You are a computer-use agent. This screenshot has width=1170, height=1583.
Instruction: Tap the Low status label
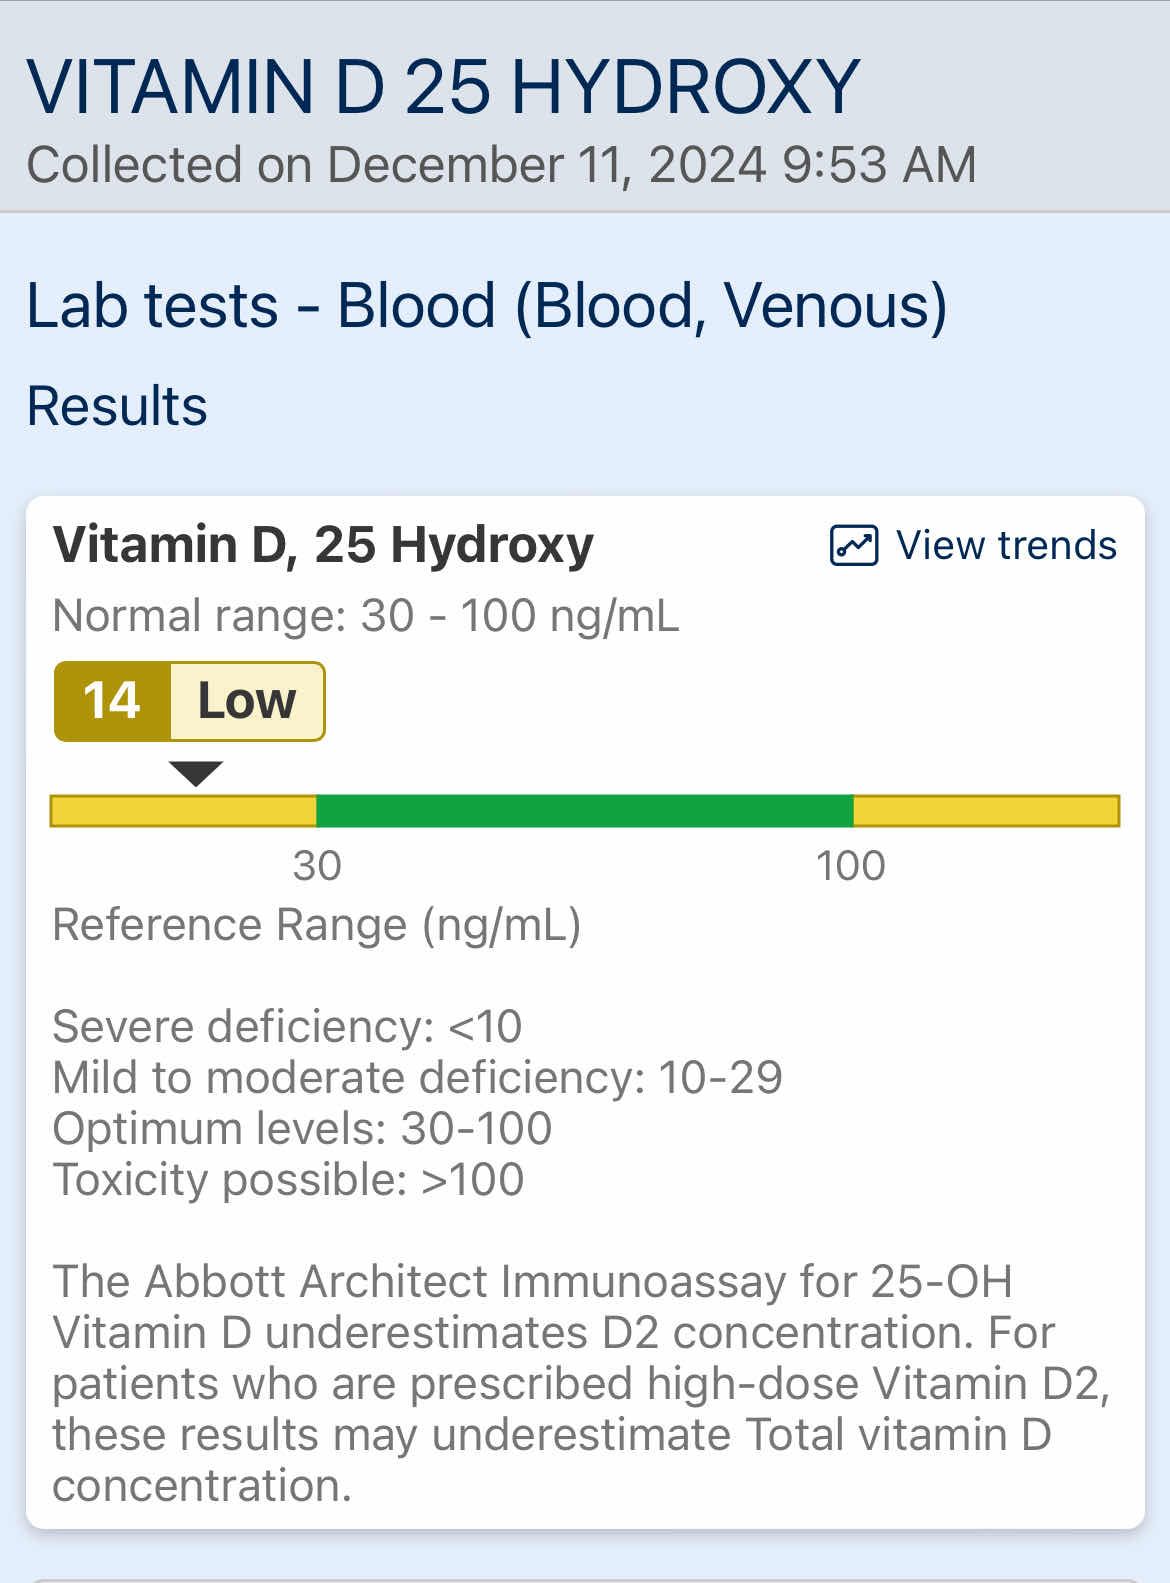pyautogui.click(x=247, y=701)
